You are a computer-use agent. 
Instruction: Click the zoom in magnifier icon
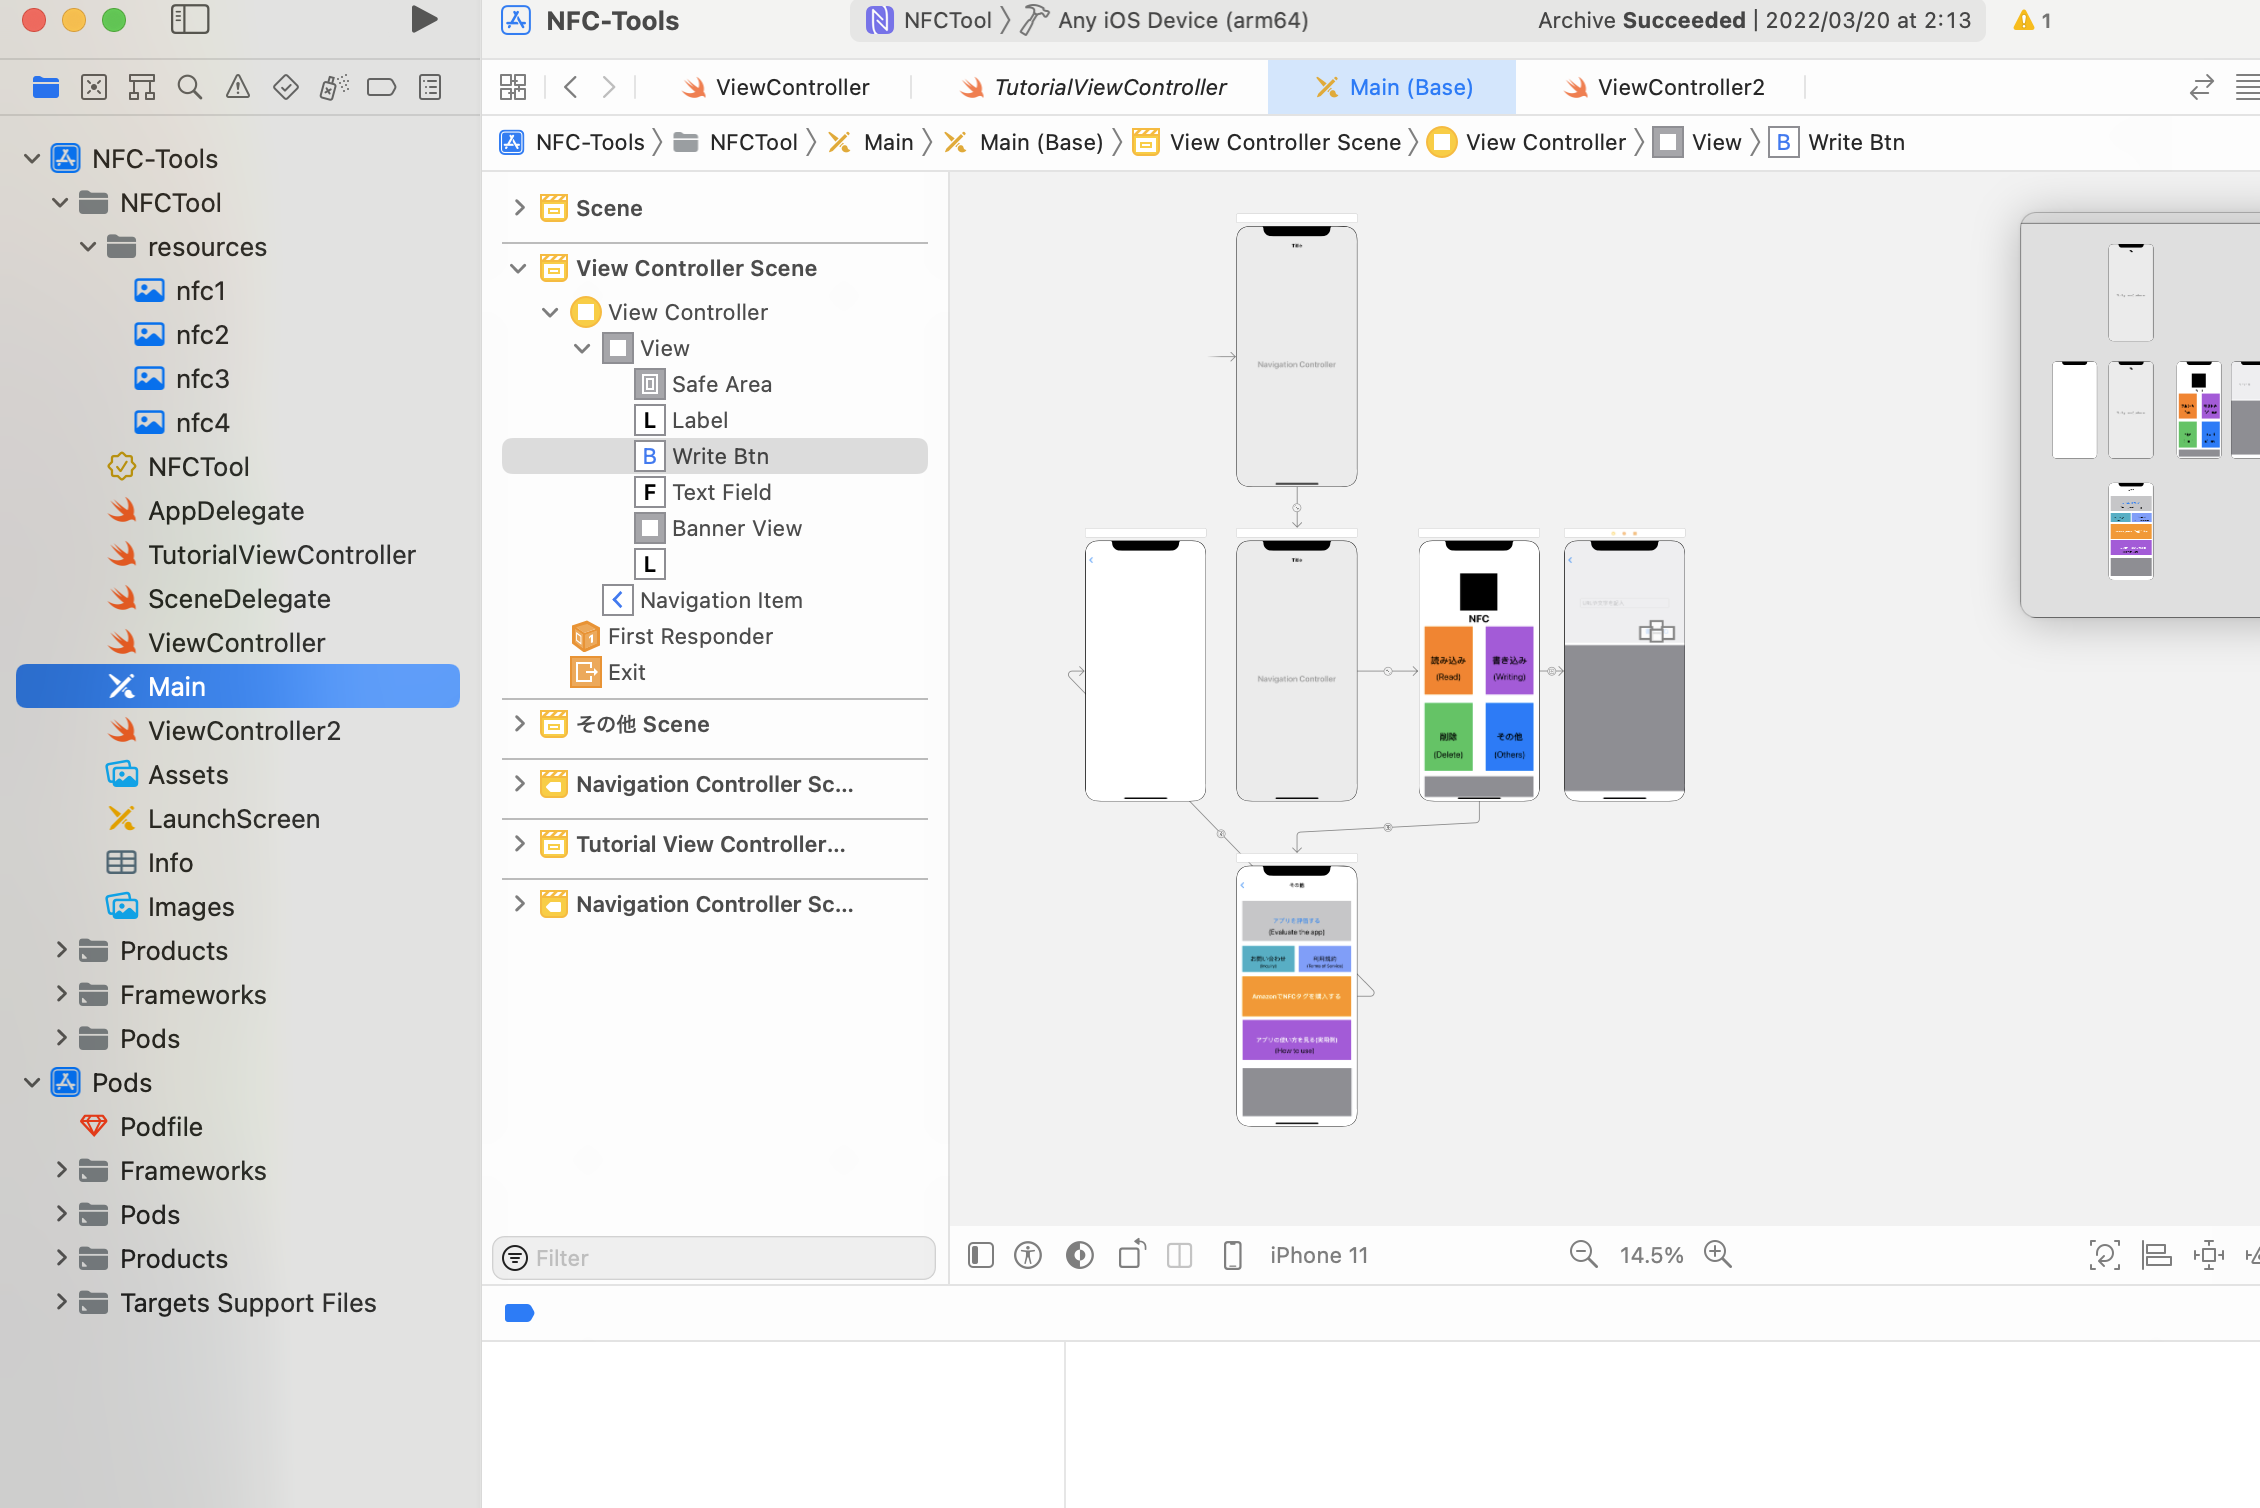click(x=1717, y=1254)
